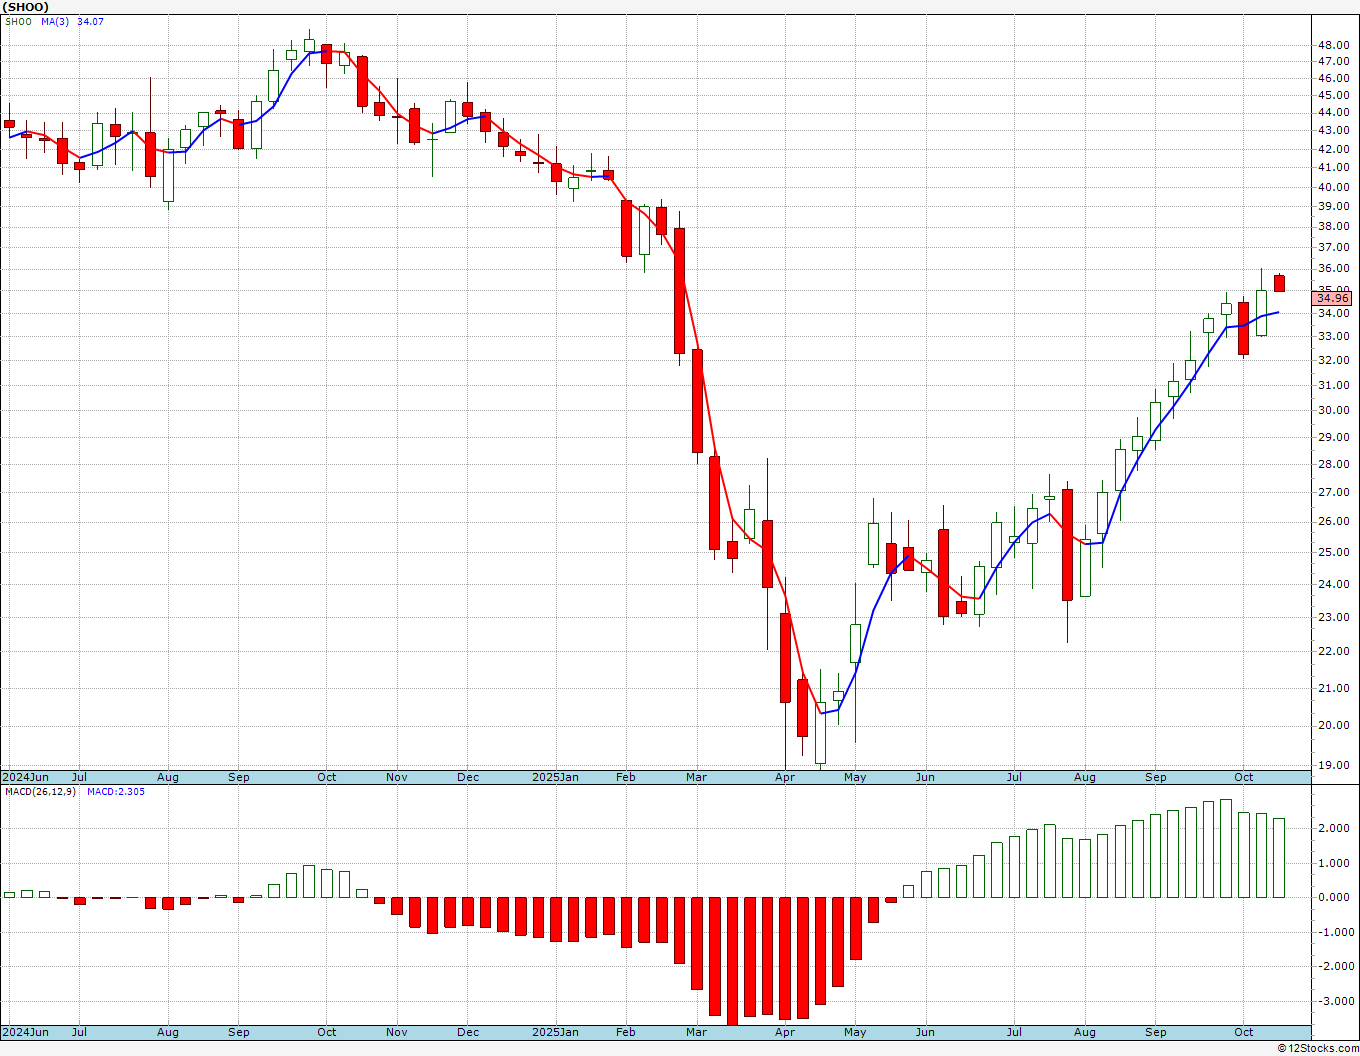
Task: Click the 26.00 price axis label
Action: (1333, 521)
